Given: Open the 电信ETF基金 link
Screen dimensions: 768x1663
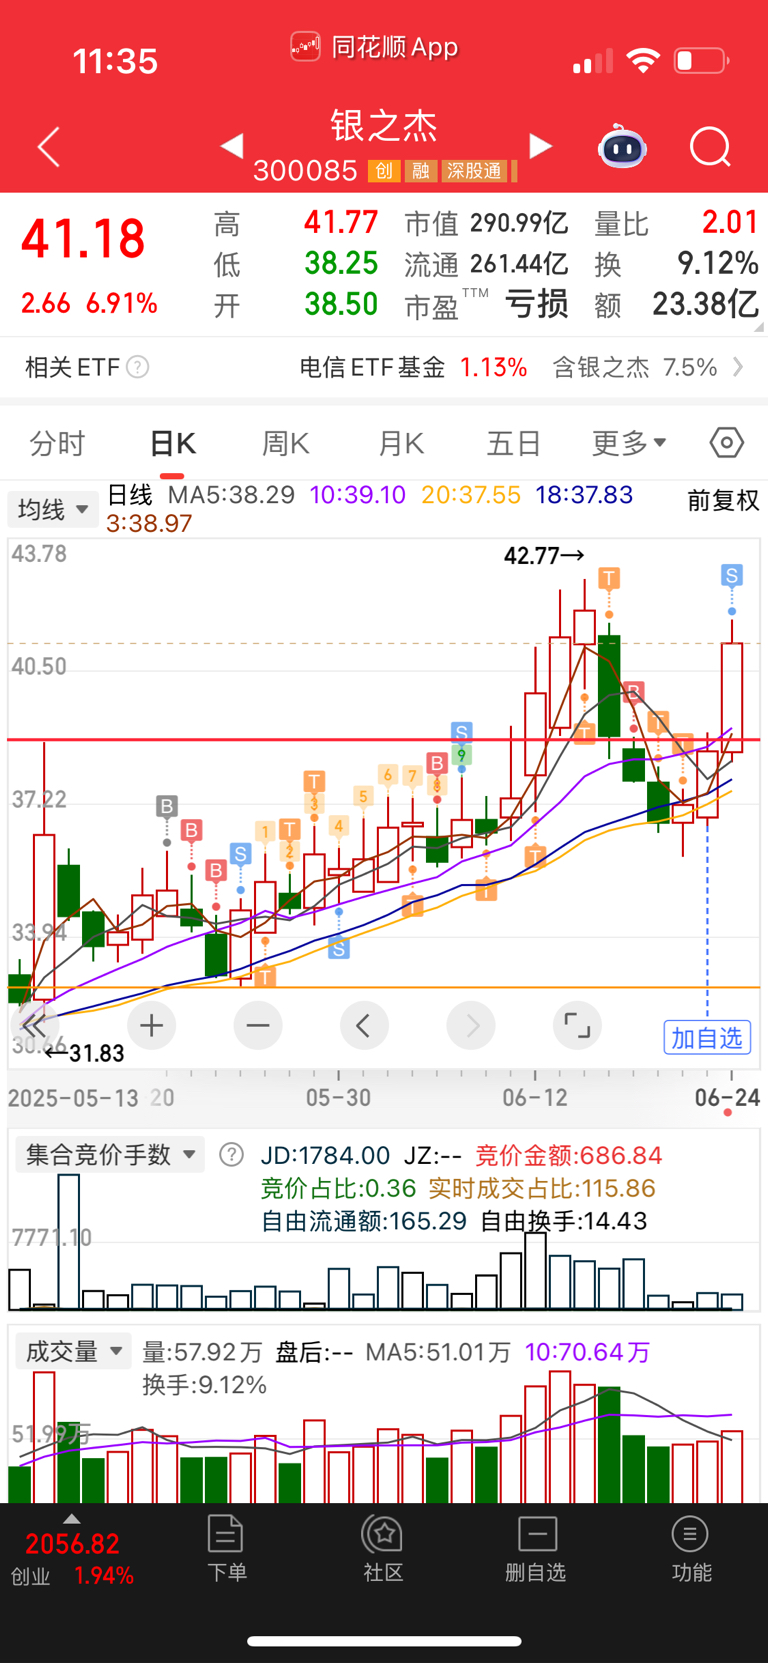Looking at the screenshot, I should 372,367.
